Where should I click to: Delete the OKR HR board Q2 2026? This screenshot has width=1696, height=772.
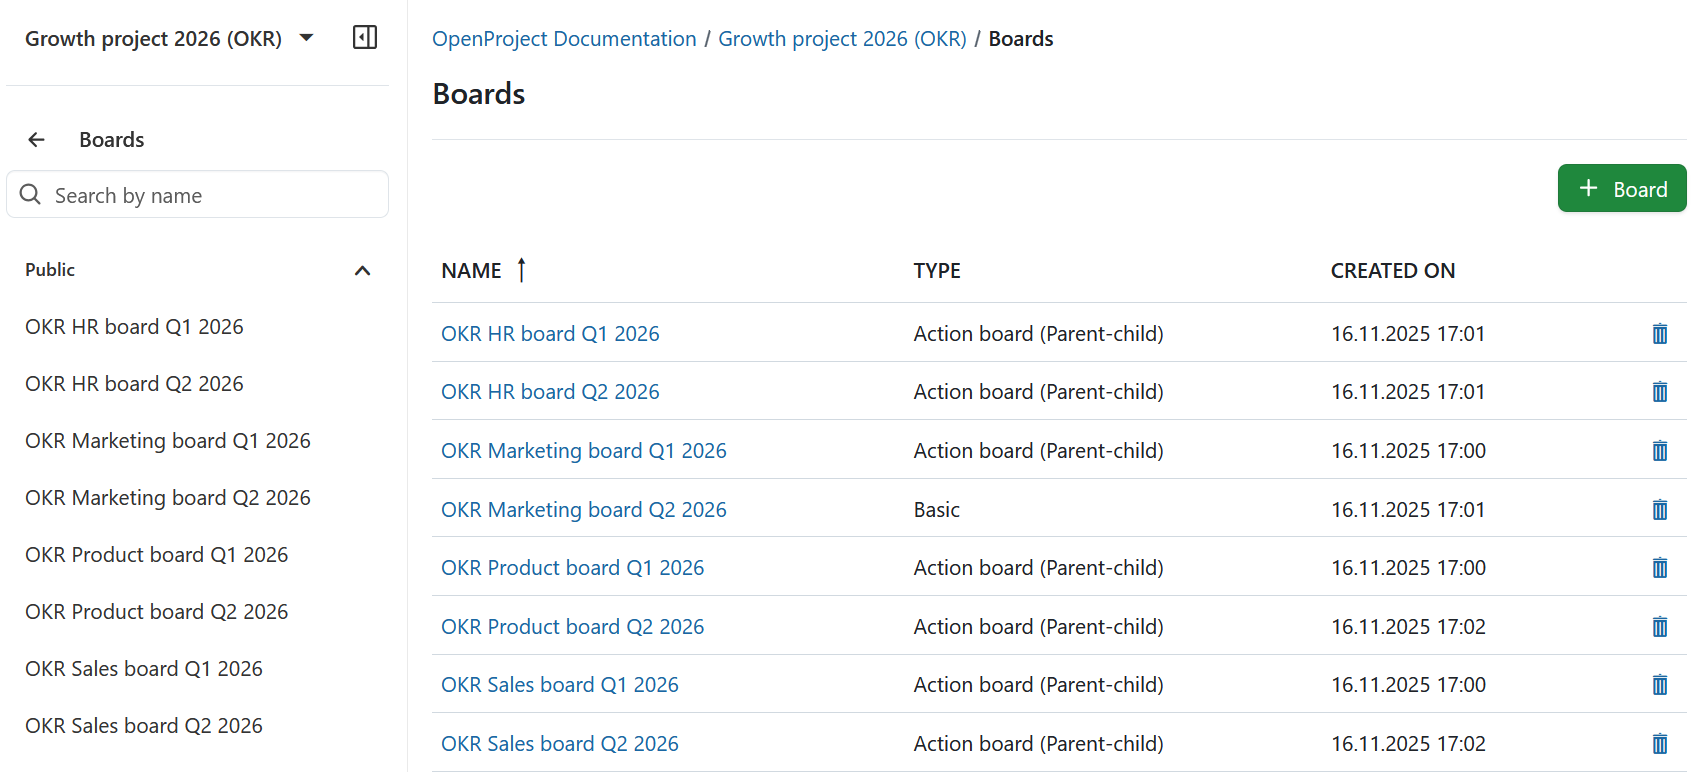point(1660,392)
